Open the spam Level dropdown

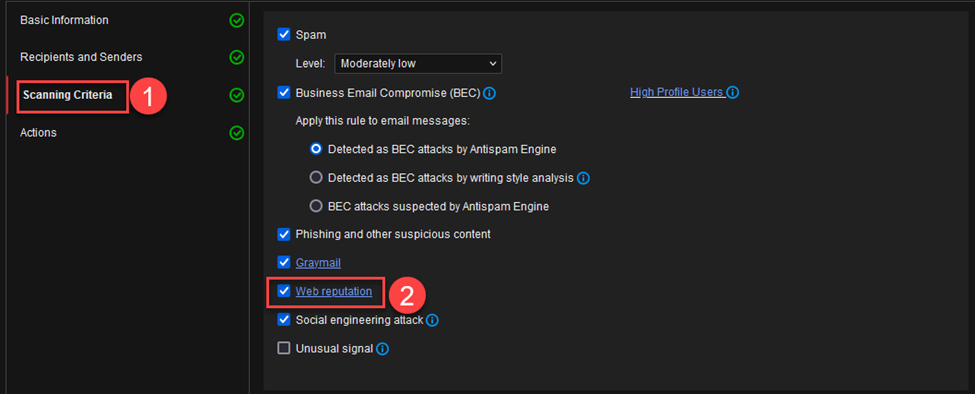418,63
